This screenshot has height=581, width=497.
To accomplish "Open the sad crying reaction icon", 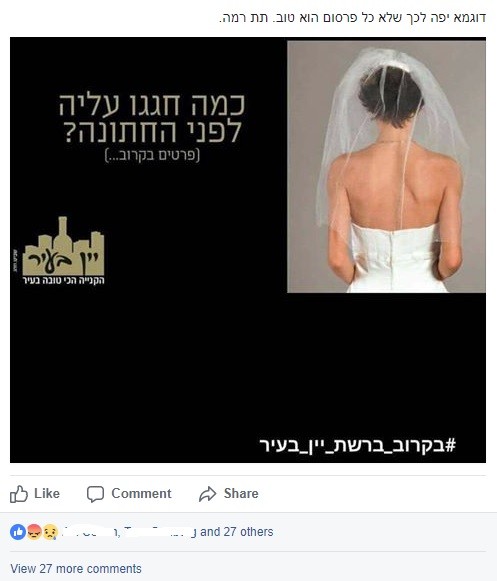I will 50,532.
